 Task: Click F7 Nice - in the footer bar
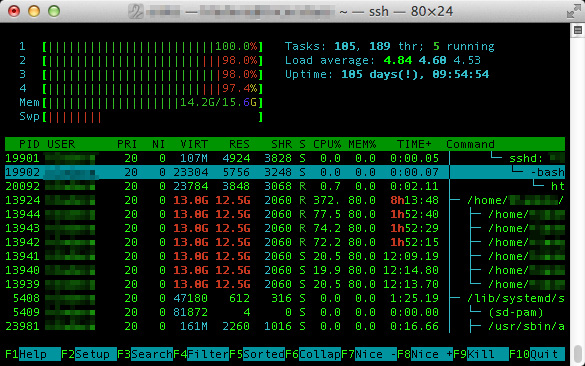click(369, 354)
